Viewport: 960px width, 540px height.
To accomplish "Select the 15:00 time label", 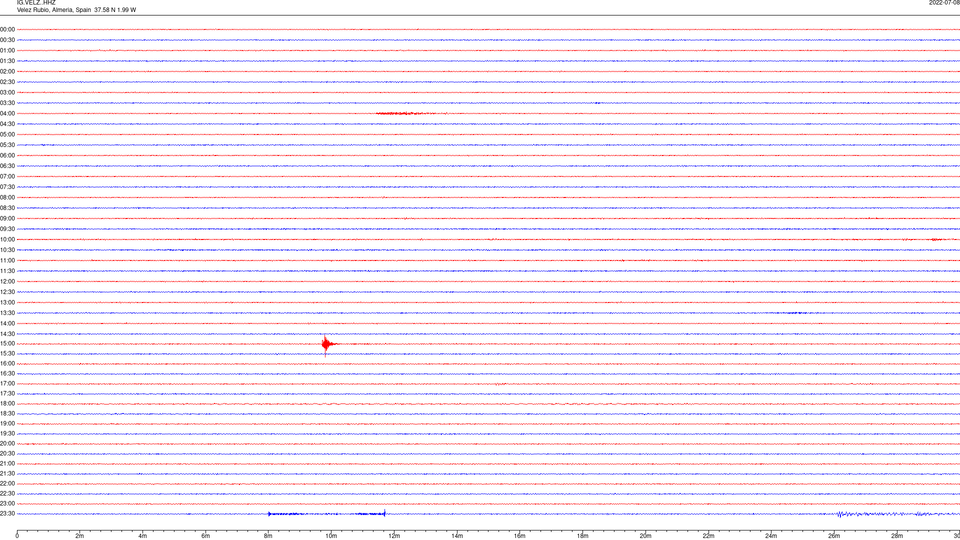I will (7, 343).
